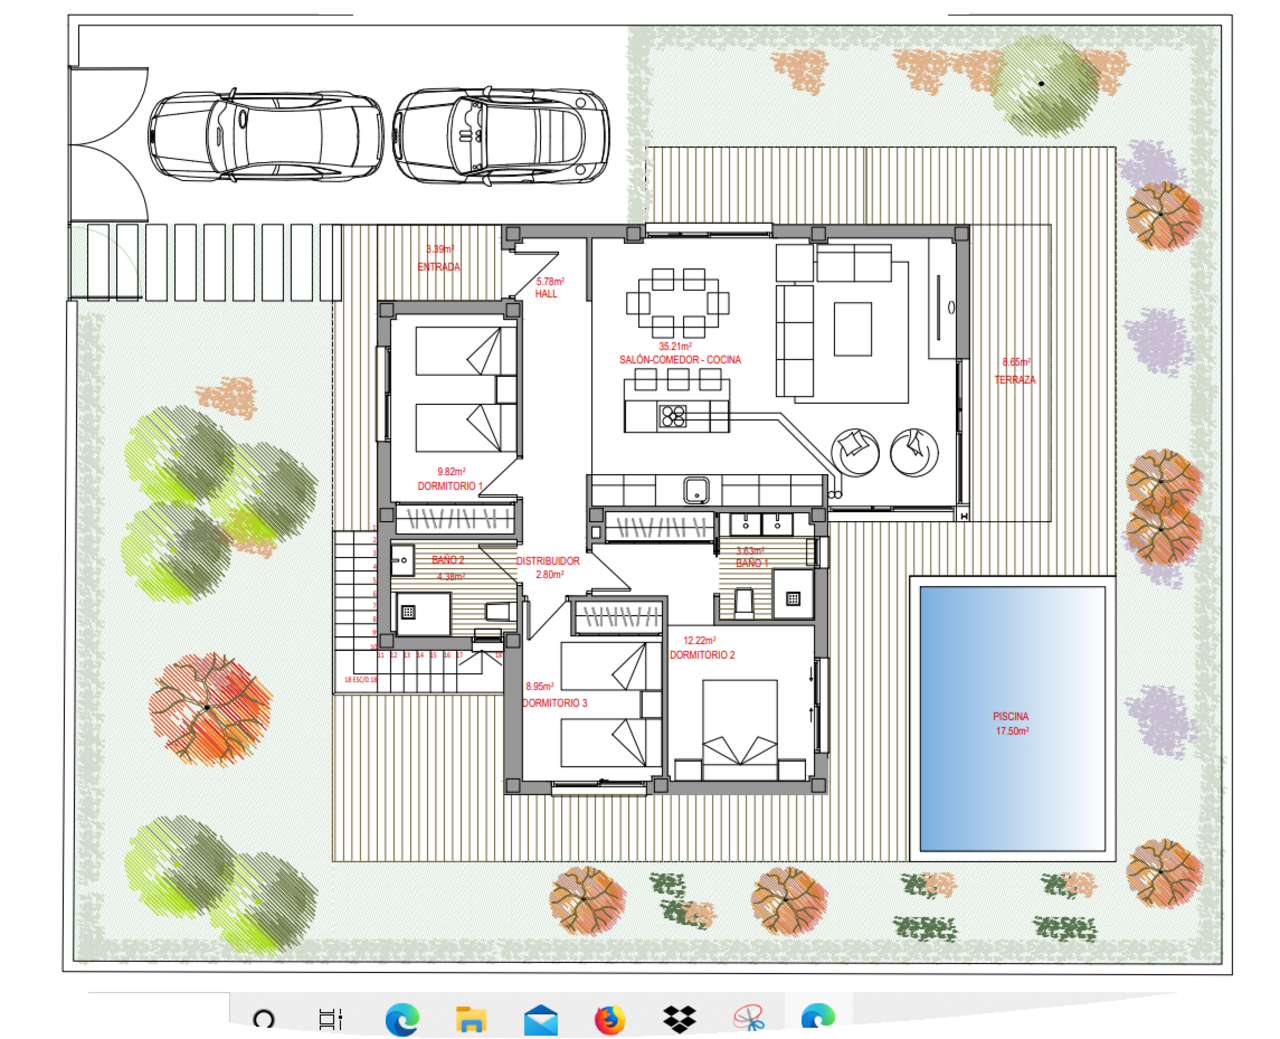Click the HALL room label
1280x1039 pixels.
click(x=546, y=294)
